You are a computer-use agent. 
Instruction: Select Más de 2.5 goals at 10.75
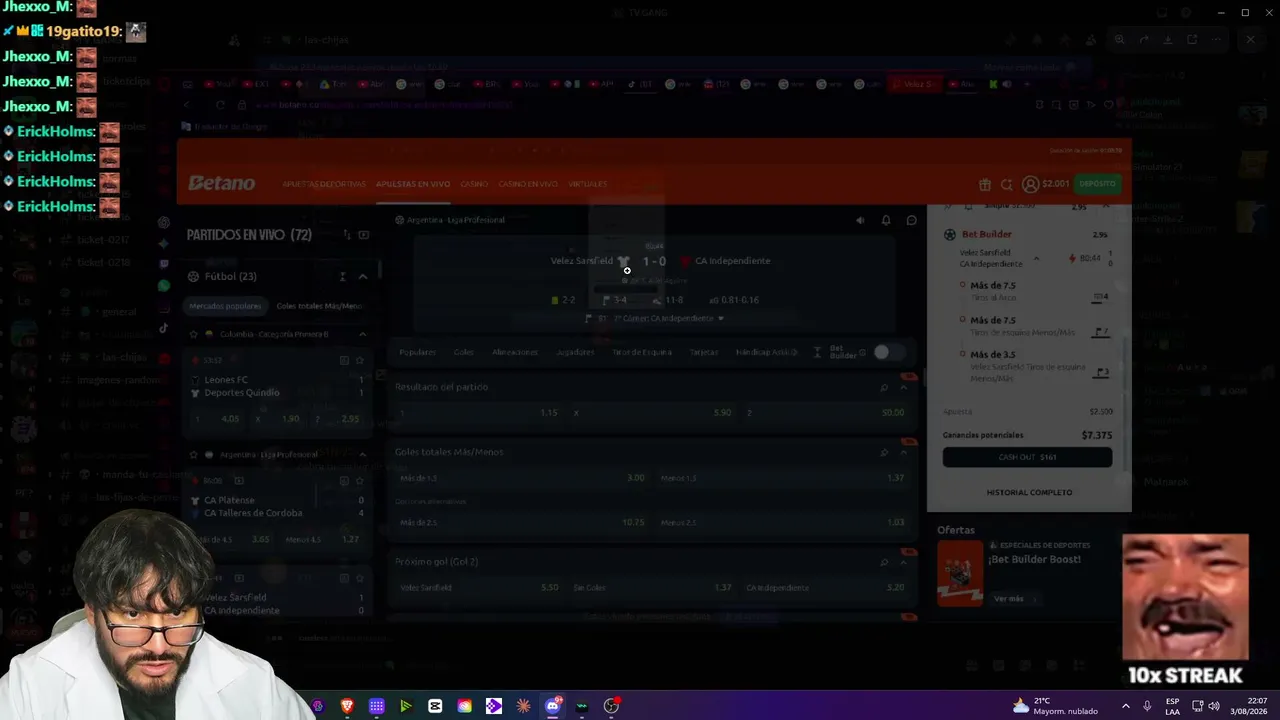coord(522,522)
